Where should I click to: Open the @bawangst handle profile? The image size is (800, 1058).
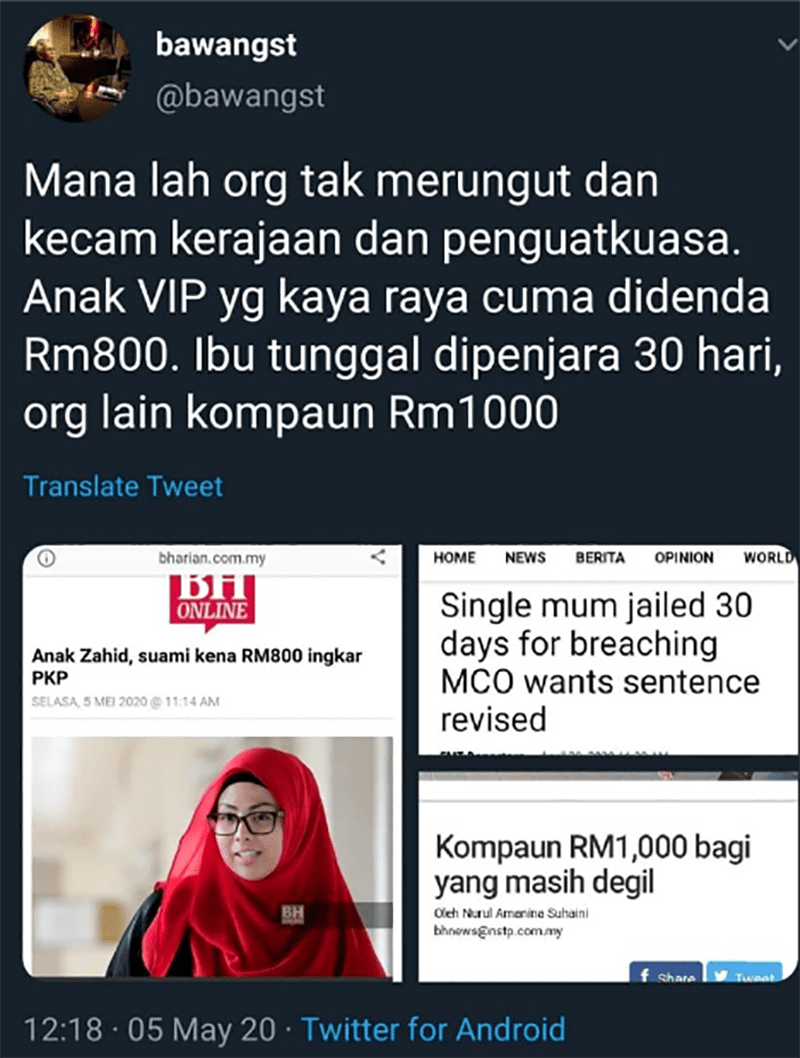coord(240,96)
